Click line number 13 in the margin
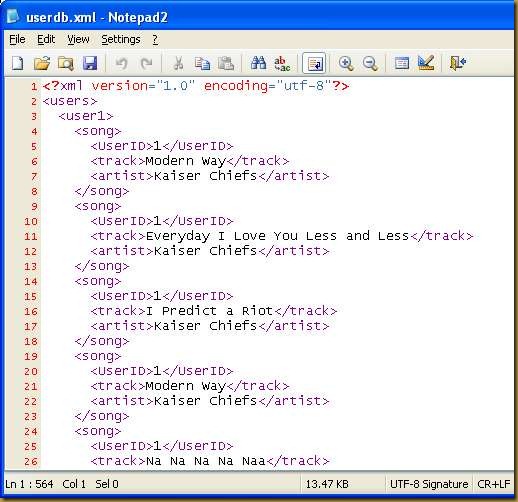Screen dimensions: 518x502 point(30,267)
